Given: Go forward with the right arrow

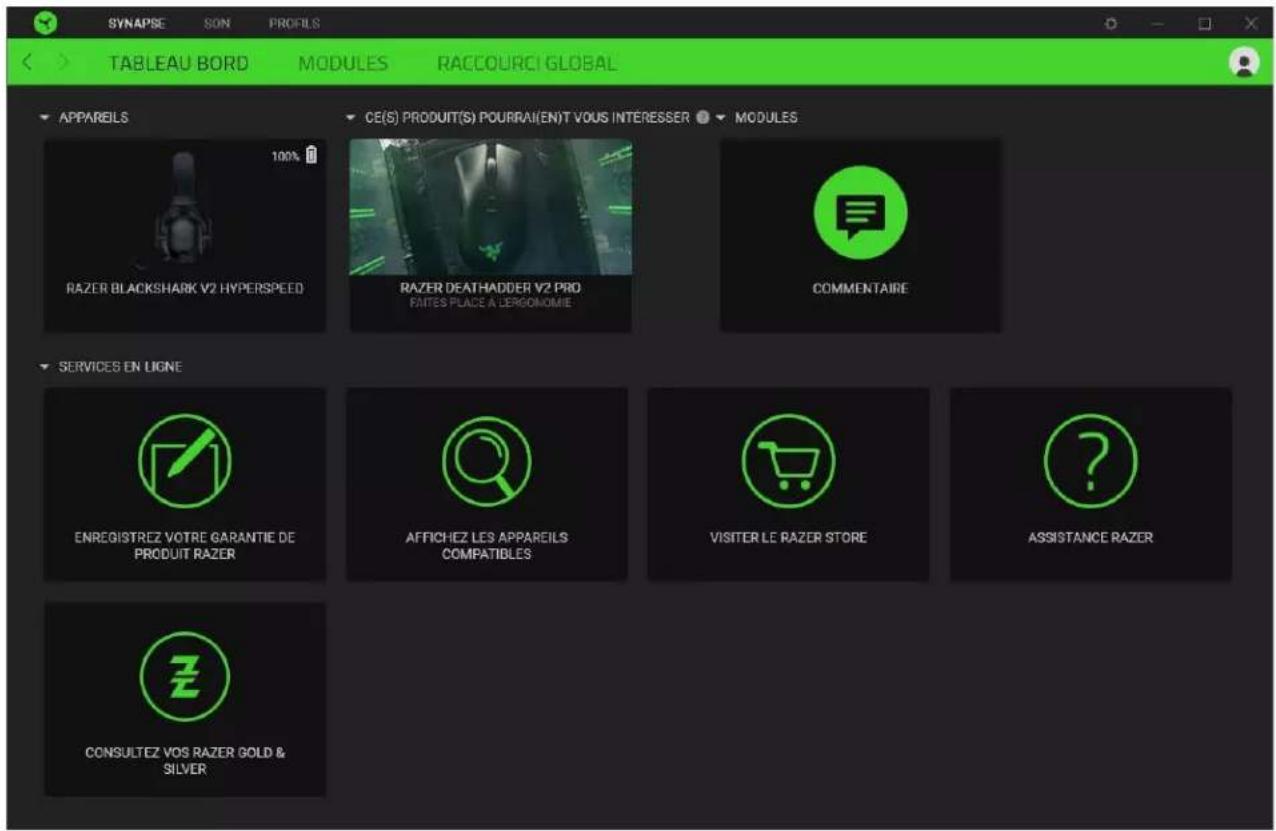Looking at the screenshot, I should pyautogui.click(x=64, y=63).
